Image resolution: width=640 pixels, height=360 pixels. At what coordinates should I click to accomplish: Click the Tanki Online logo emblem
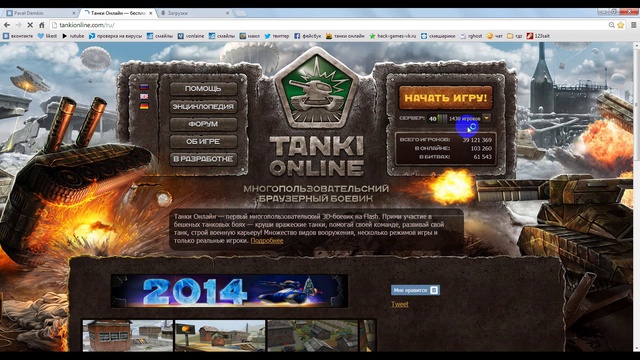coord(317,88)
